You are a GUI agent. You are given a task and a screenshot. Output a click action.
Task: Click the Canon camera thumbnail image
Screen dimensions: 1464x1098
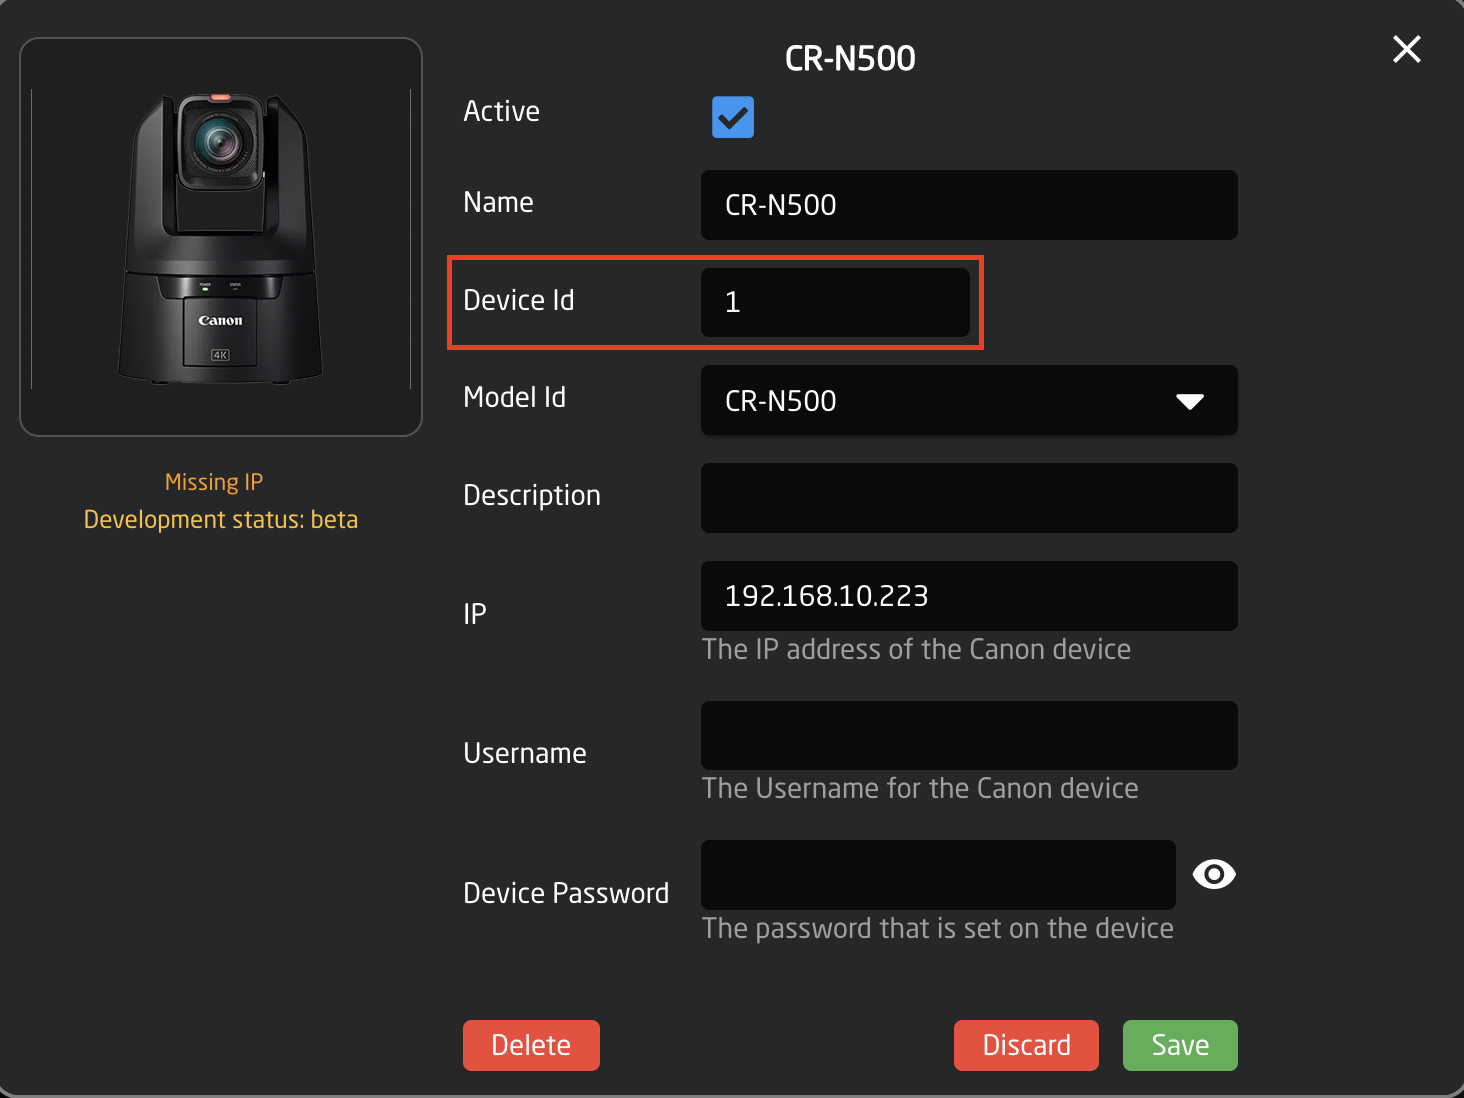pos(221,237)
